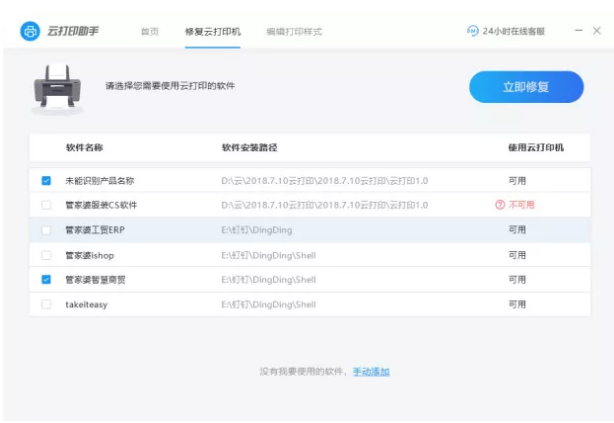Click the 软件名称 column header
Viewport: 614px width, 423px height.
85,147
